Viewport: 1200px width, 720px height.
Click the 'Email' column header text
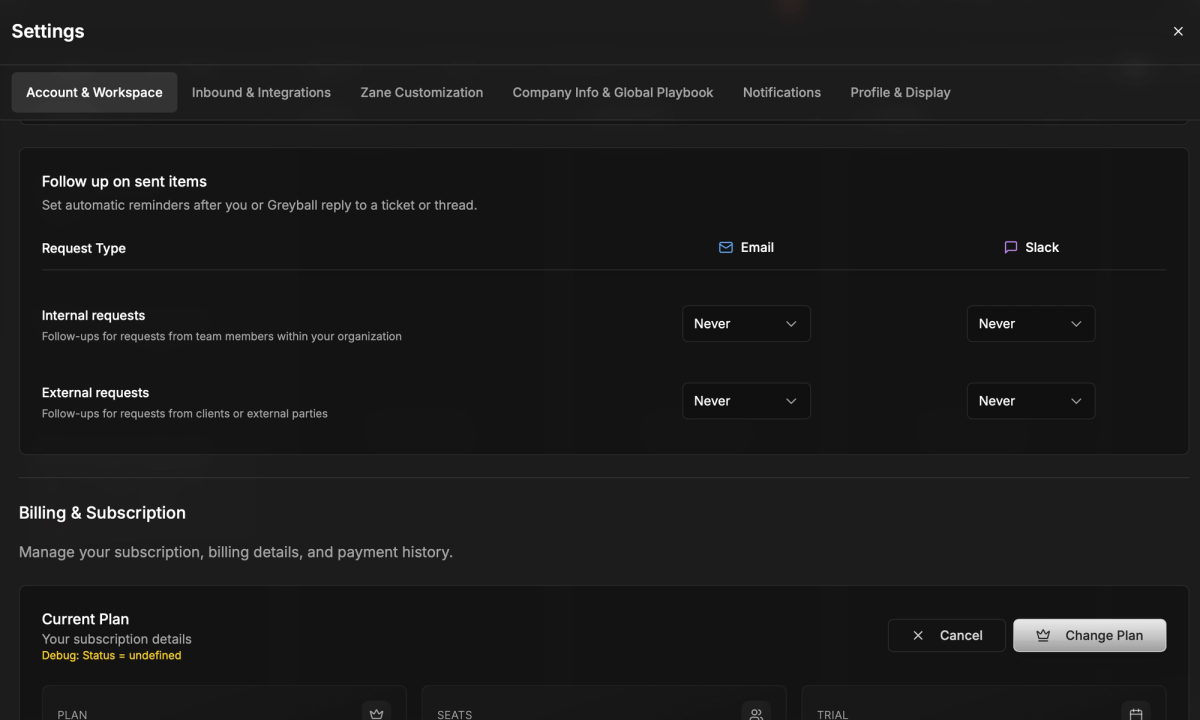click(x=757, y=247)
